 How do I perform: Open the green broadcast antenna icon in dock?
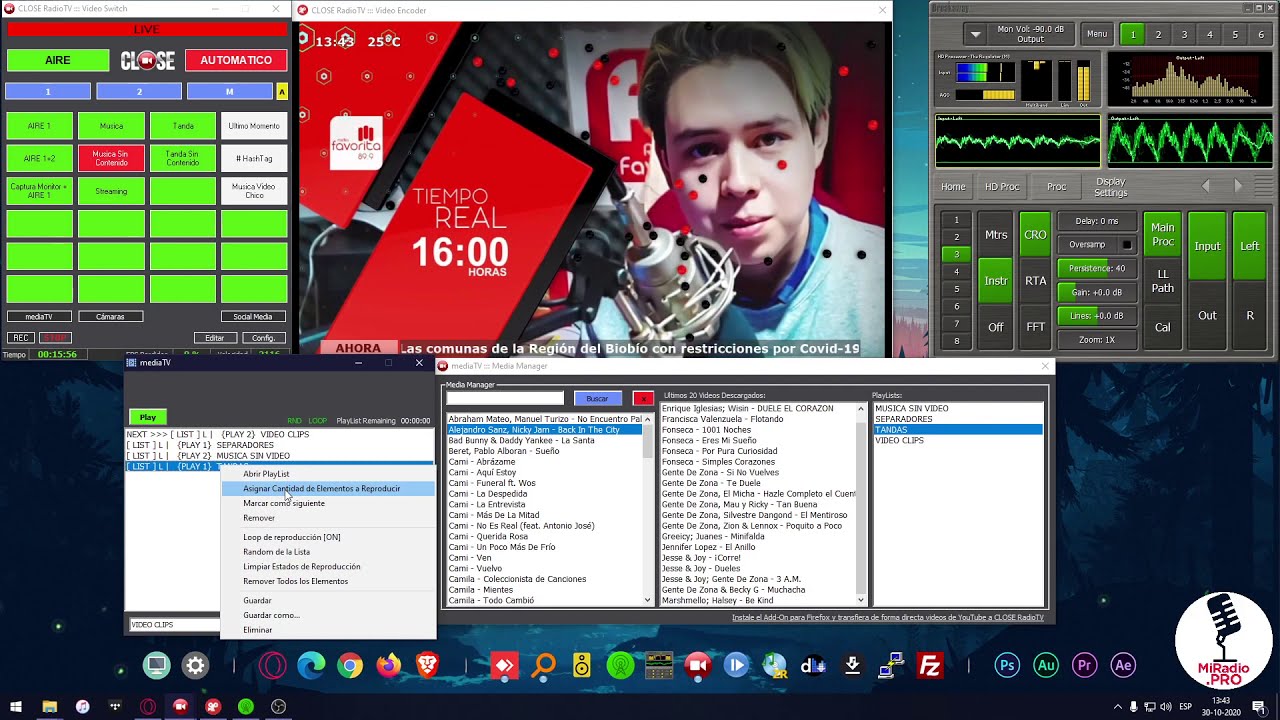[x=620, y=665]
